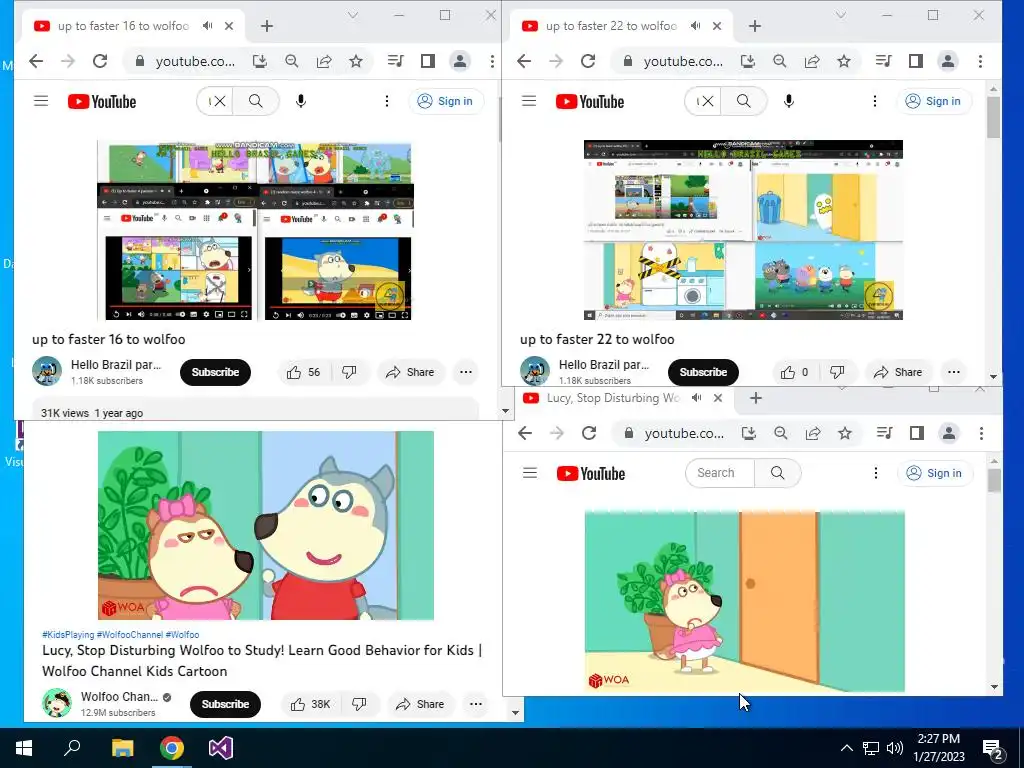1024x768 pixels.
Task: Open more actions under 'up to faster 22' video
Action: 954,372
